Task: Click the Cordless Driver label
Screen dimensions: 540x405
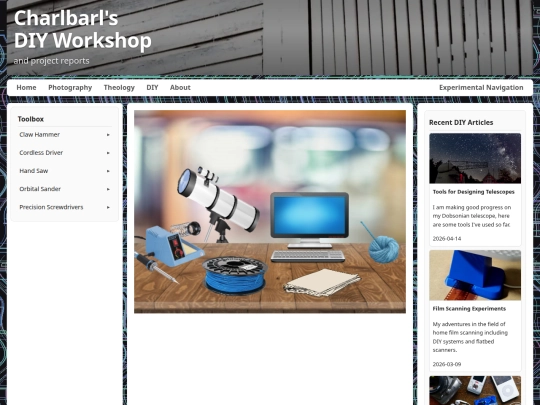Action: click(x=41, y=153)
